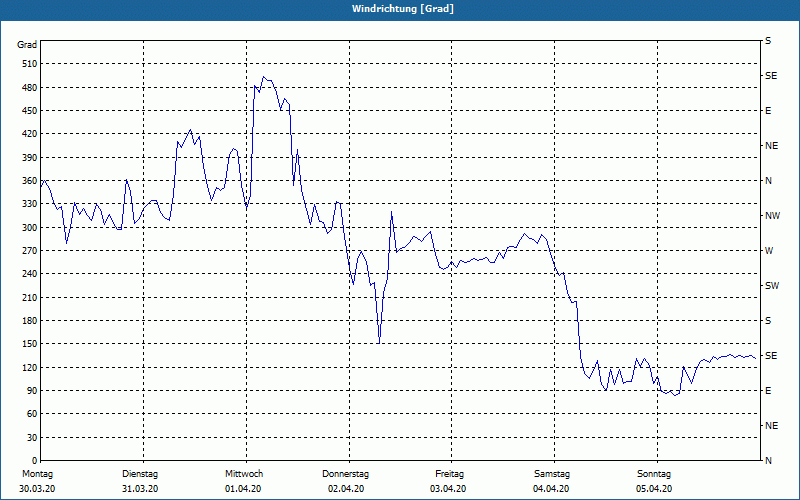800x500 pixels.
Task: Click the "Dienstag" weekday label
Action: [140, 474]
